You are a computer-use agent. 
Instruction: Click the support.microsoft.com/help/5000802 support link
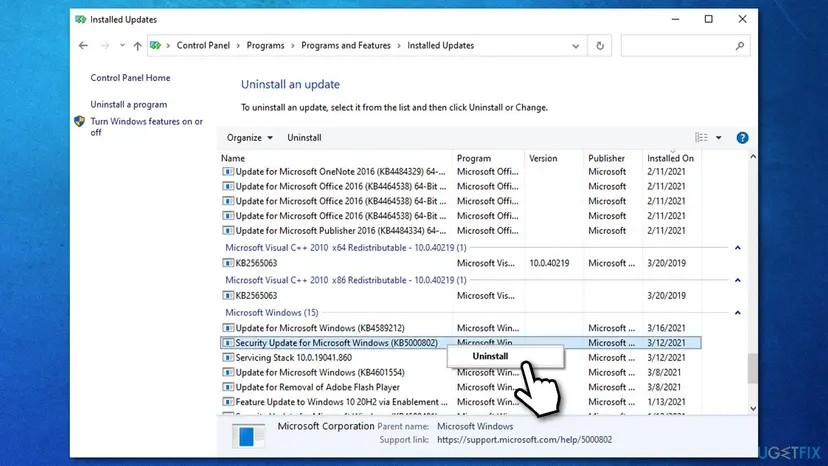[524, 440]
